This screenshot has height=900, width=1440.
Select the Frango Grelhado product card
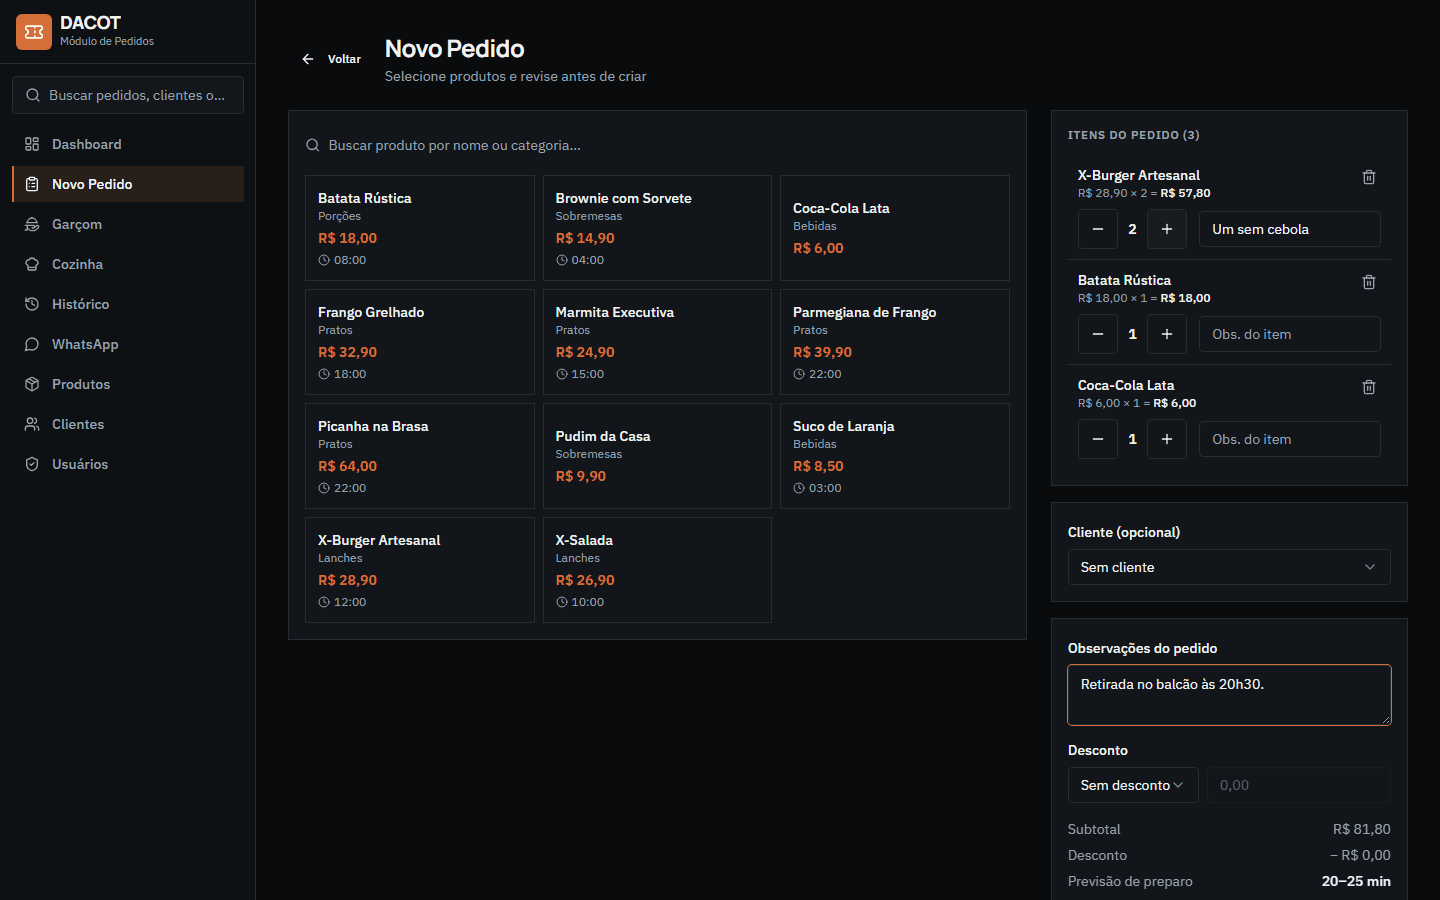tap(420, 342)
